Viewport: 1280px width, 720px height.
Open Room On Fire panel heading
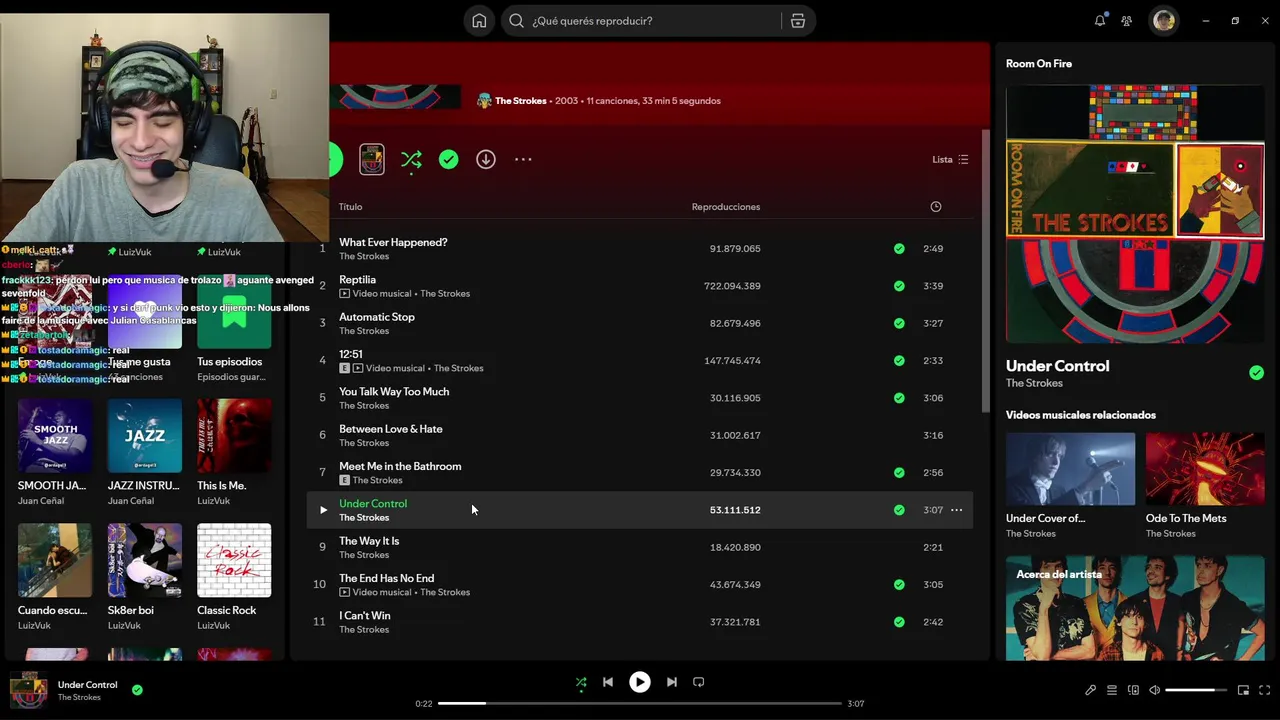tap(1039, 64)
